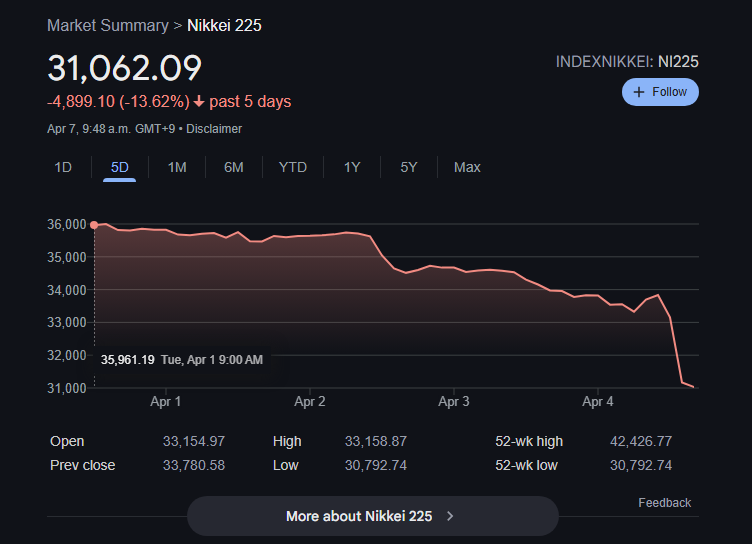Click the chart line's final low point
The width and height of the screenshot is (752, 544).
(x=693, y=387)
